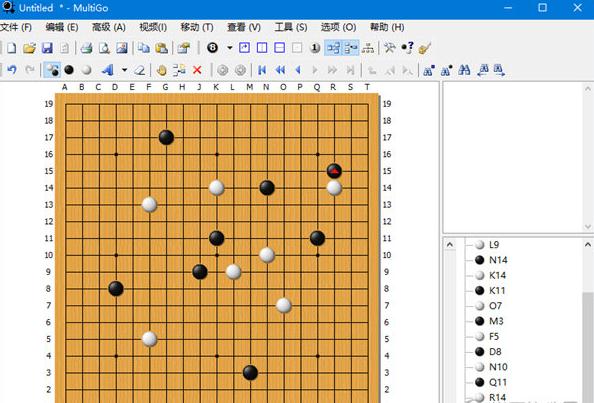Image resolution: width=594 pixels, height=403 pixels.
Task: Select move K11 in the move list
Action: coord(490,291)
